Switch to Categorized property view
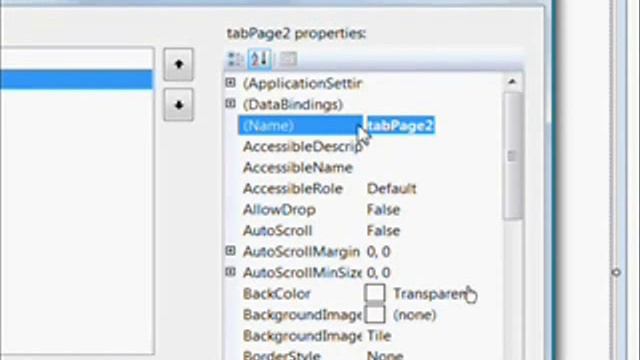The height and width of the screenshot is (360, 640). 236,60
